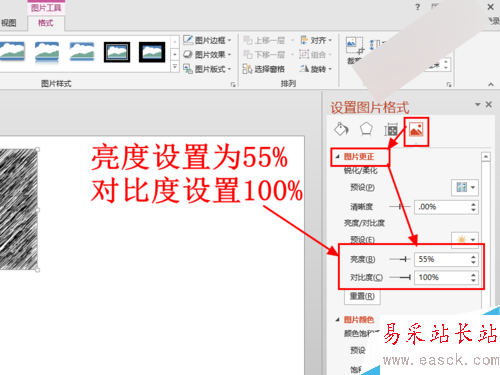
Task: Apply the third soft-edge picture style
Action: pyautogui.click(x=82, y=52)
